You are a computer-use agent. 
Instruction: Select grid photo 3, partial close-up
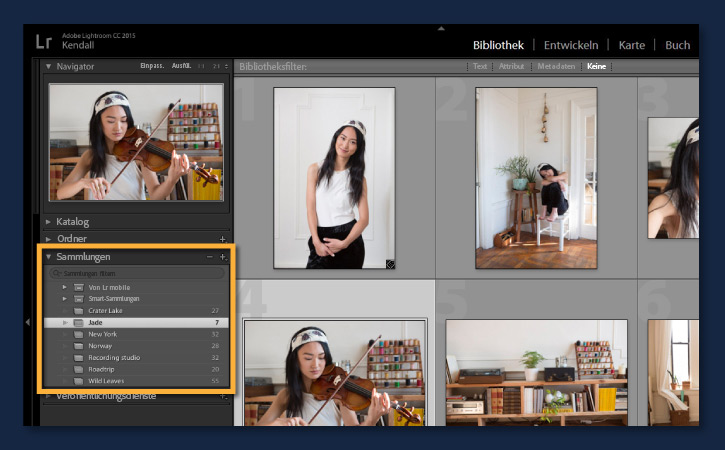pyautogui.click(x=673, y=178)
